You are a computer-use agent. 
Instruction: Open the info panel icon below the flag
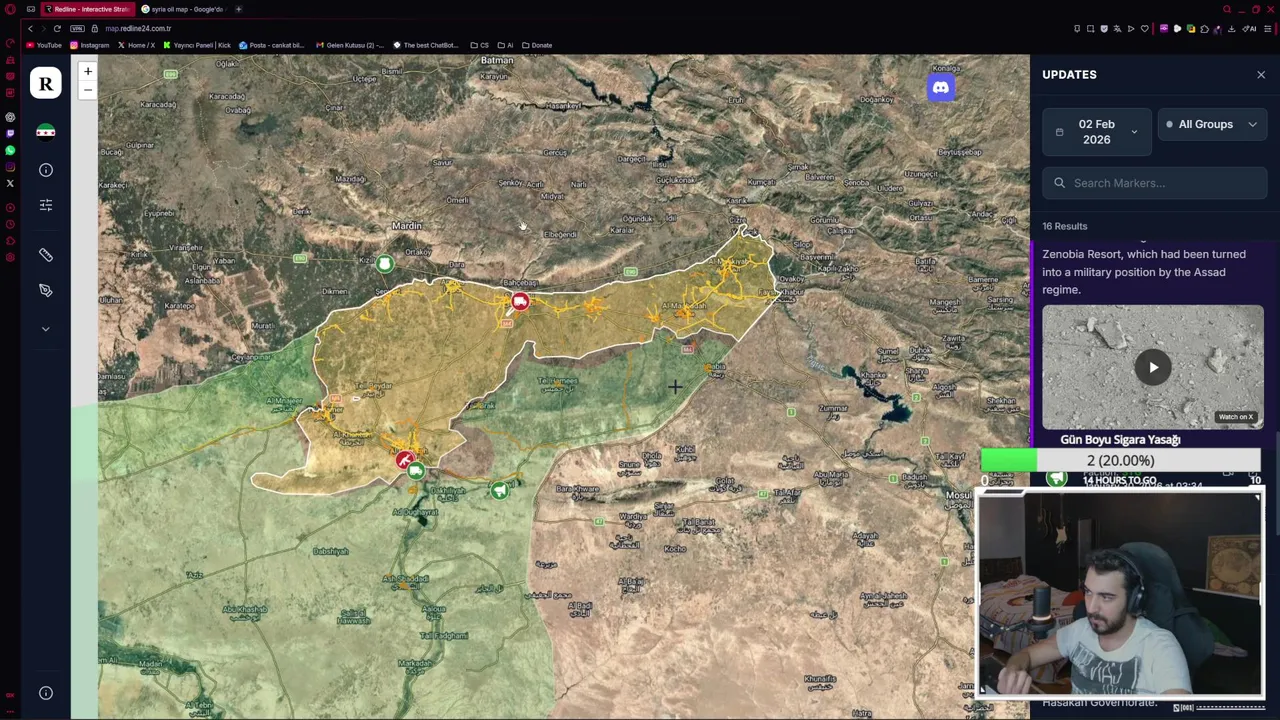click(45, 170)
